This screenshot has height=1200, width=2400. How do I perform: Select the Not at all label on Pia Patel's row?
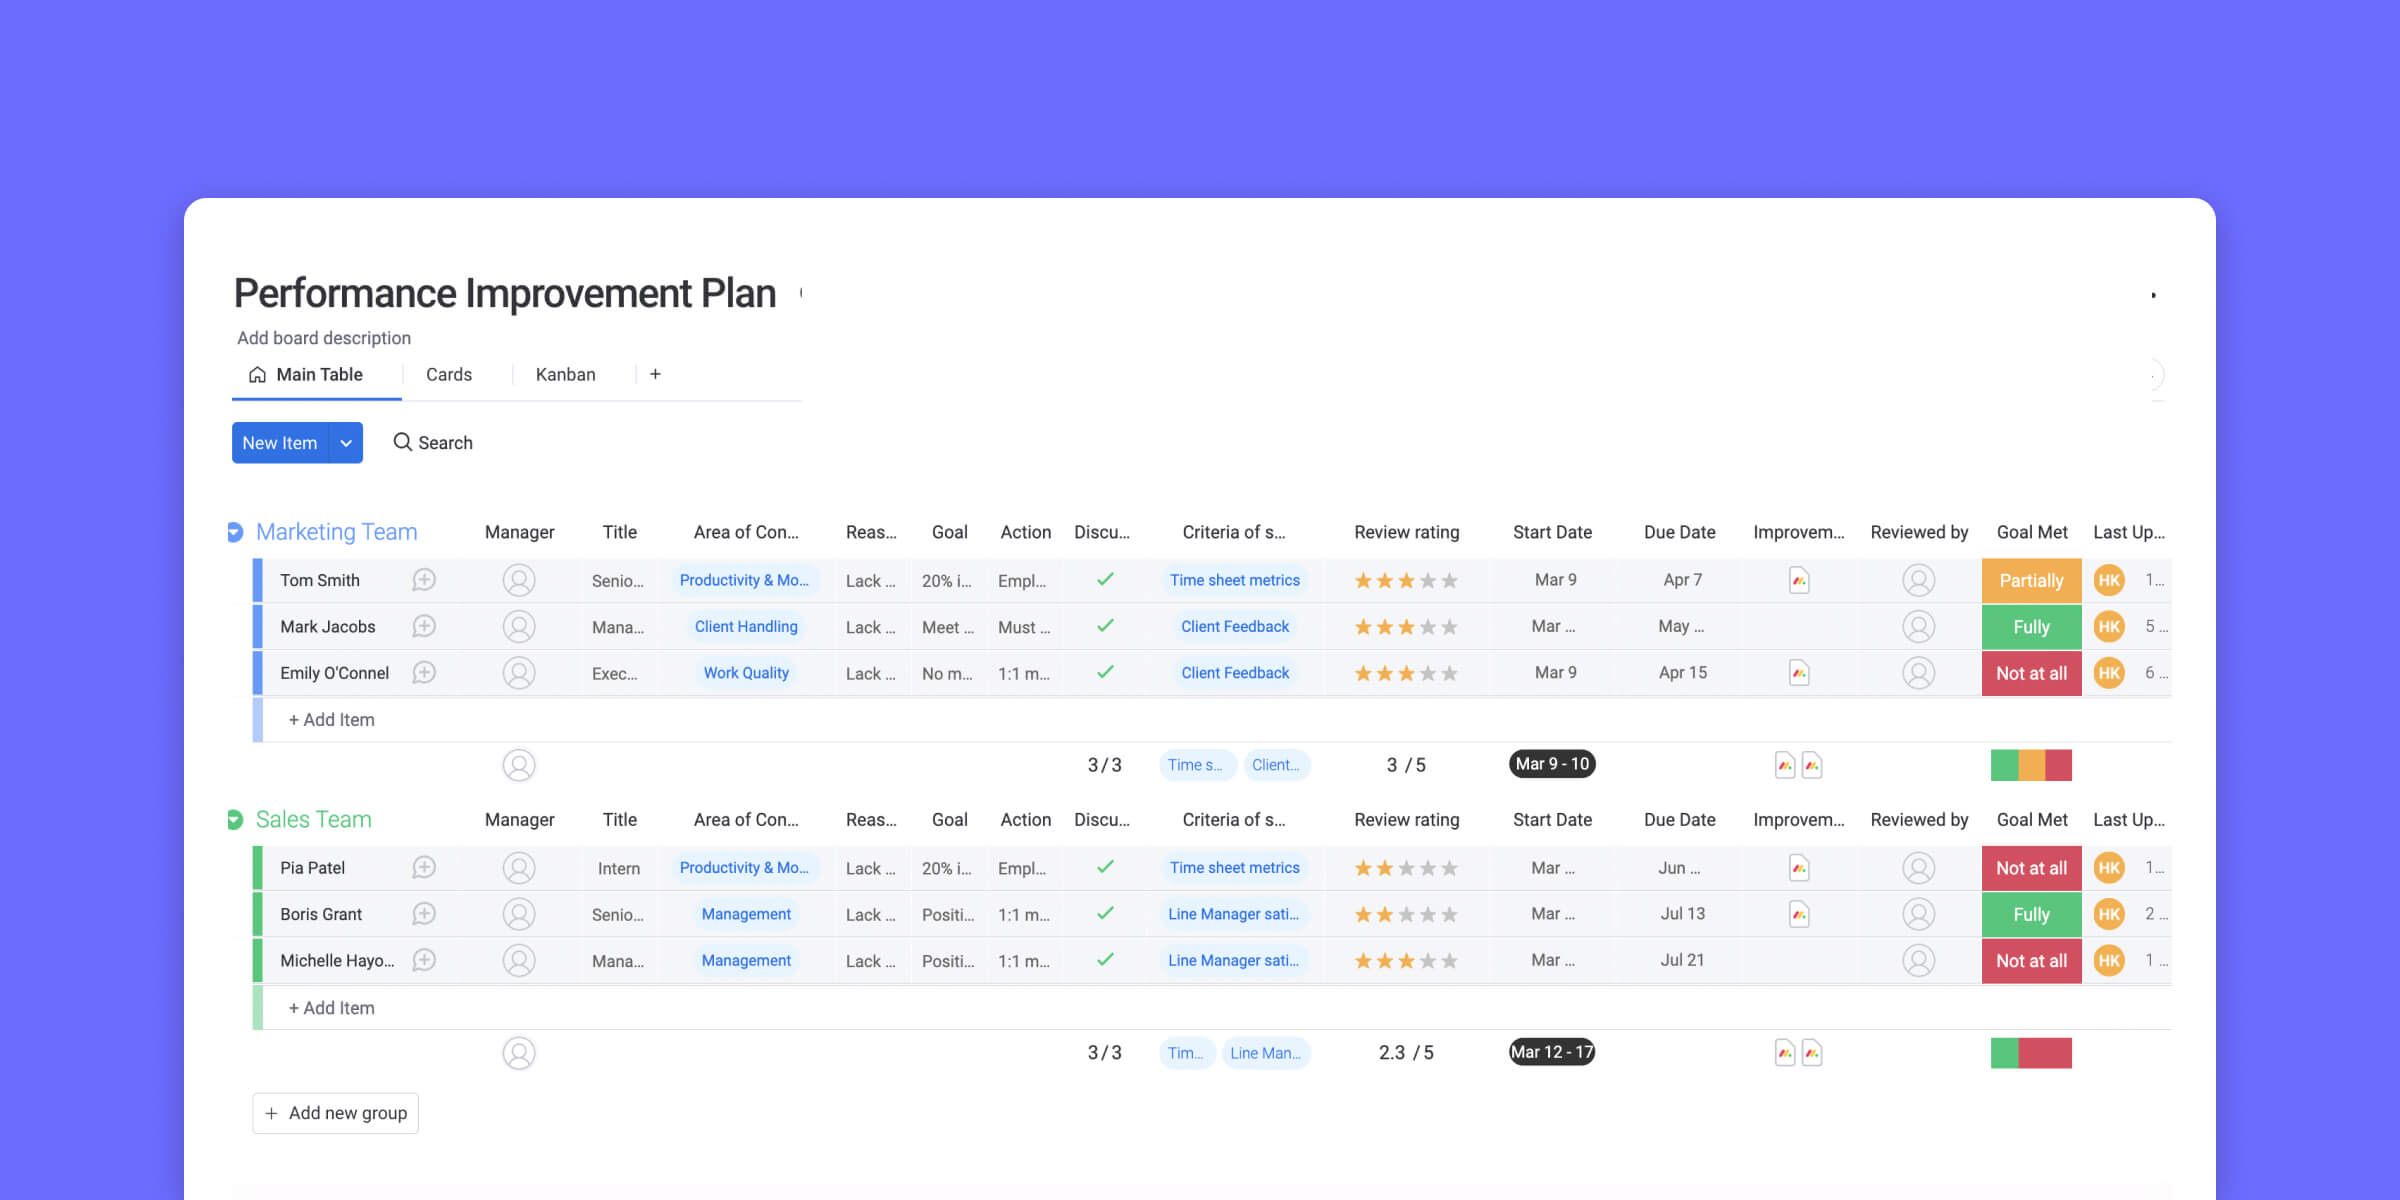click(x=2031, y=867)
